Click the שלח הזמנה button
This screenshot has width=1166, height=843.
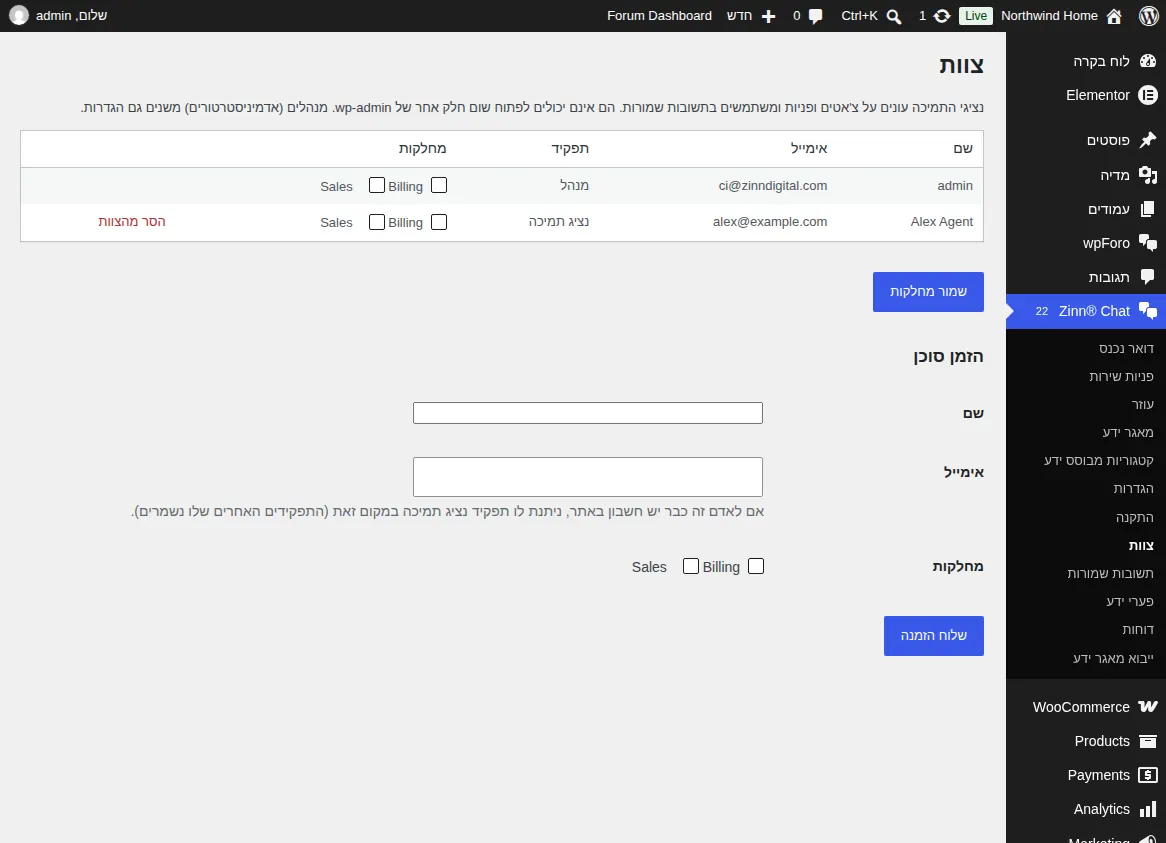[933, 636]
